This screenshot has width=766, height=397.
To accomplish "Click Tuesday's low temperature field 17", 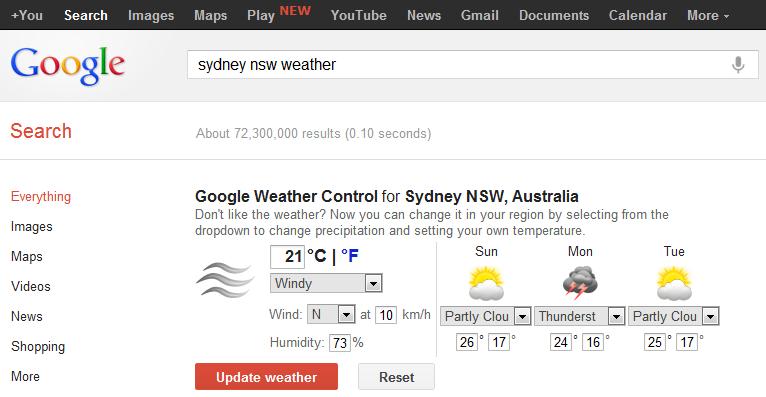I will 687,342.
